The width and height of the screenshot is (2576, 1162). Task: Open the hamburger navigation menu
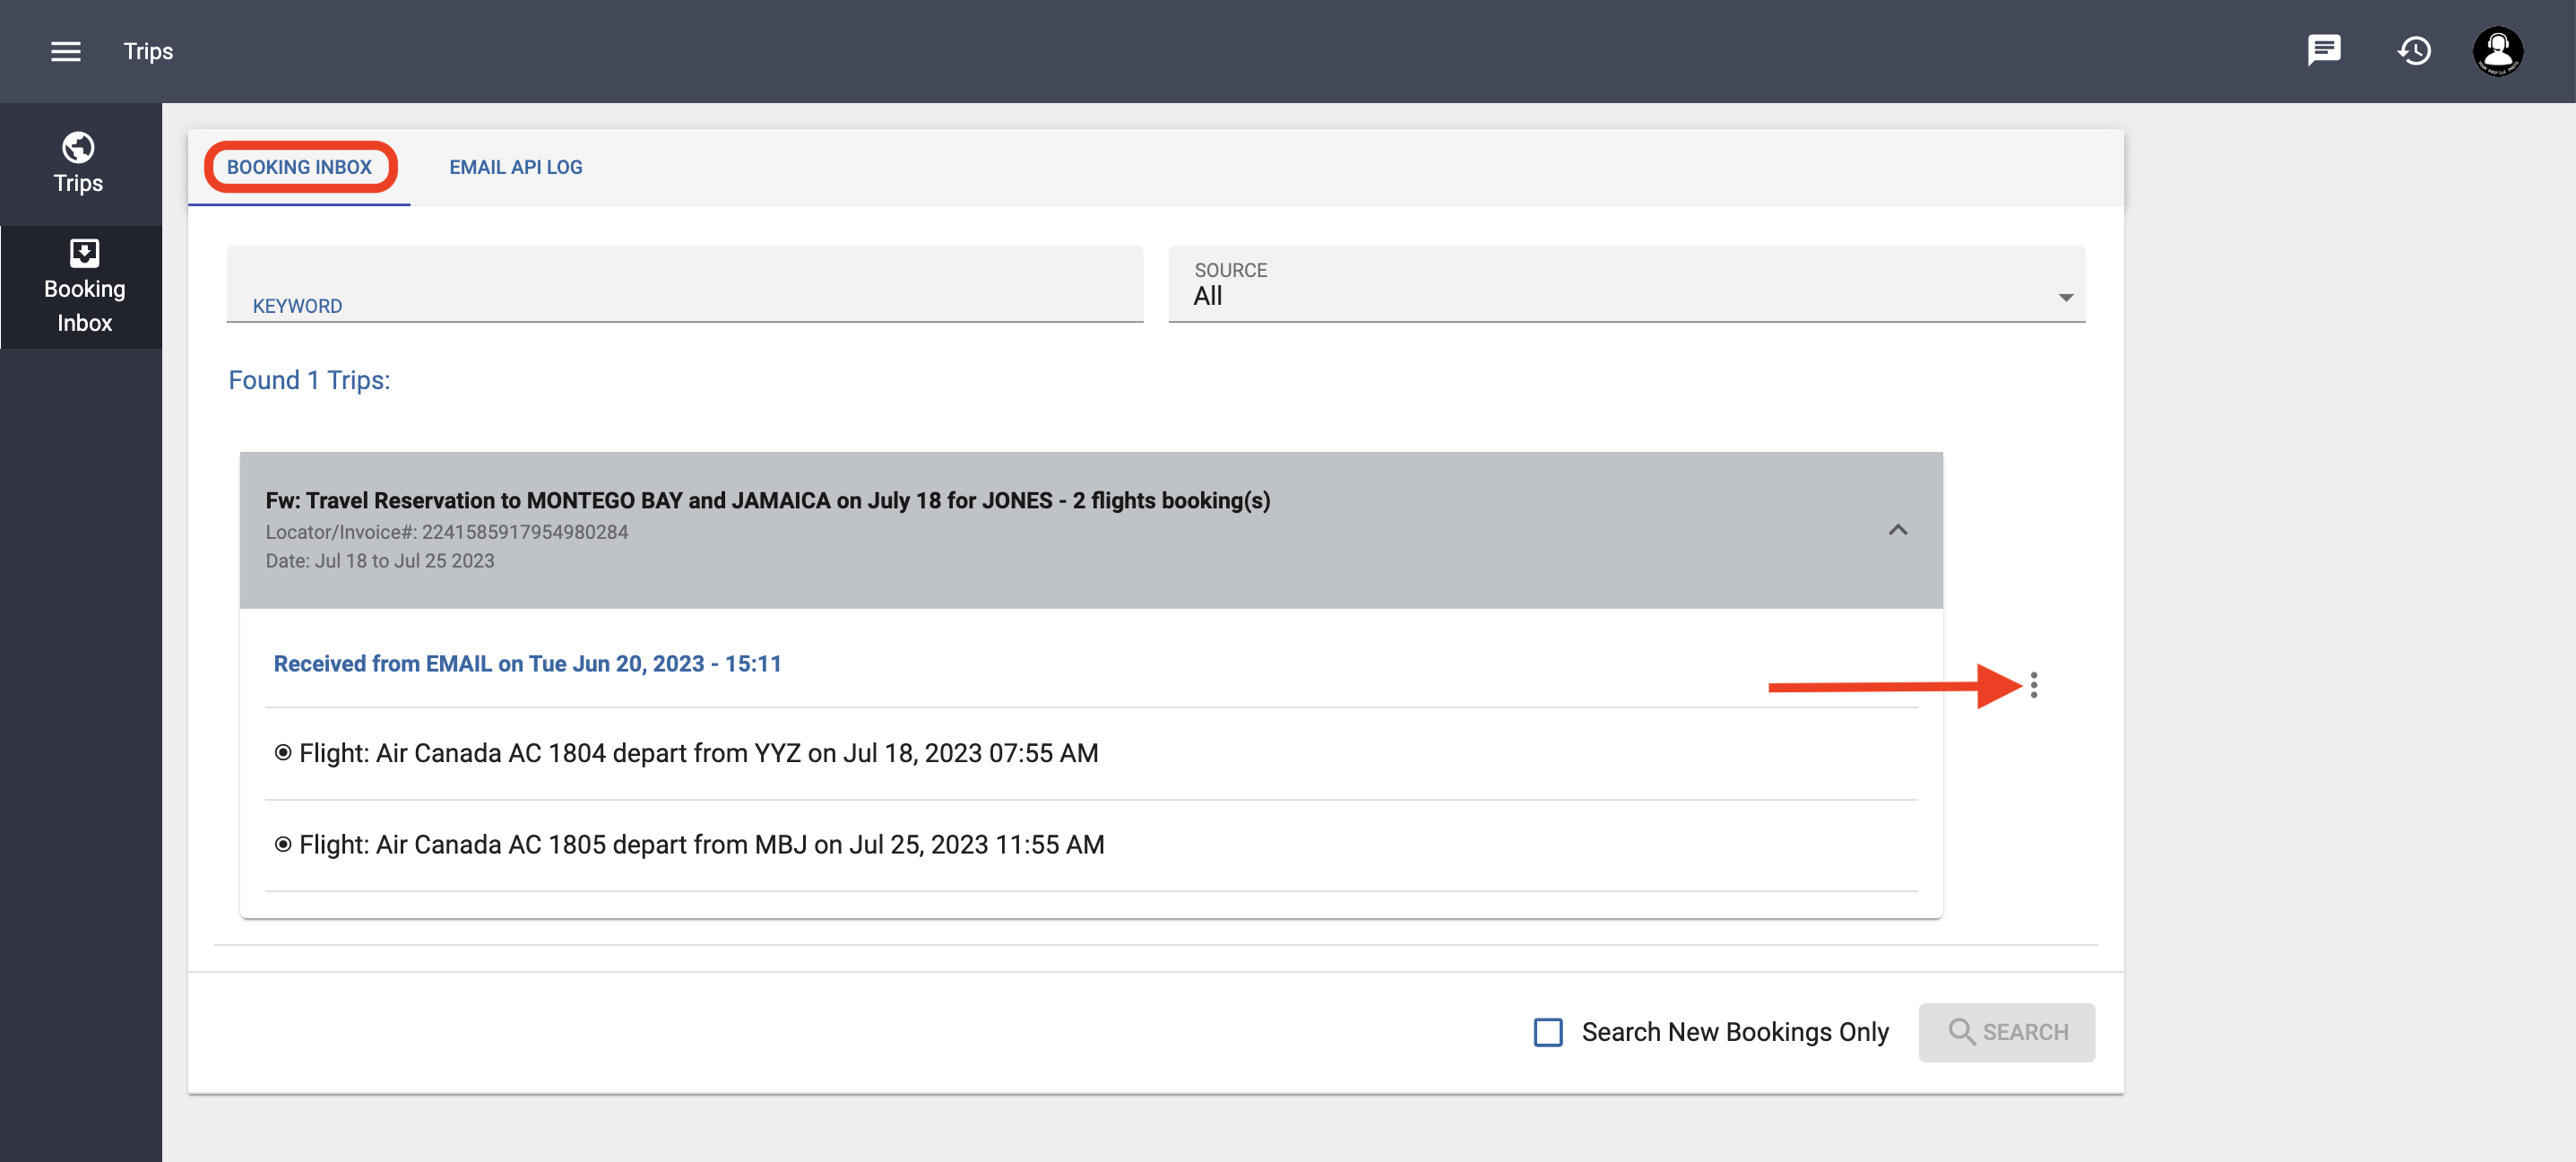pyautogui.click(x=66, y=51)
